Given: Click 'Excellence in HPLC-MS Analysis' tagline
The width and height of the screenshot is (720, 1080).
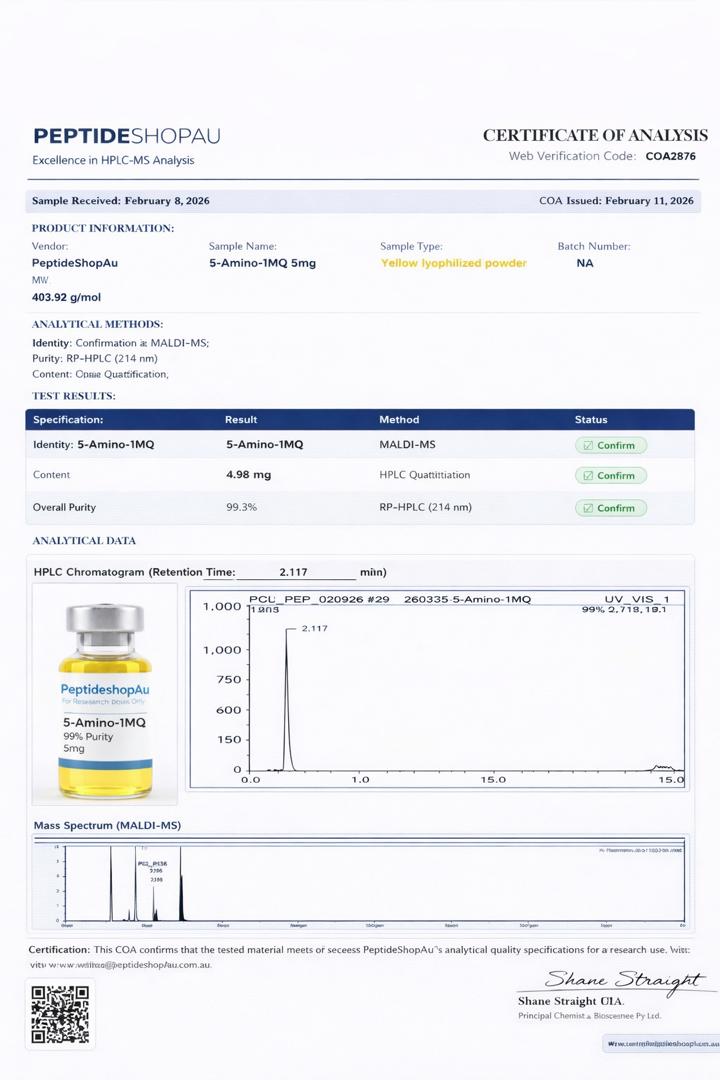Looking at the screenshot, I should click(x=113, y=160).
